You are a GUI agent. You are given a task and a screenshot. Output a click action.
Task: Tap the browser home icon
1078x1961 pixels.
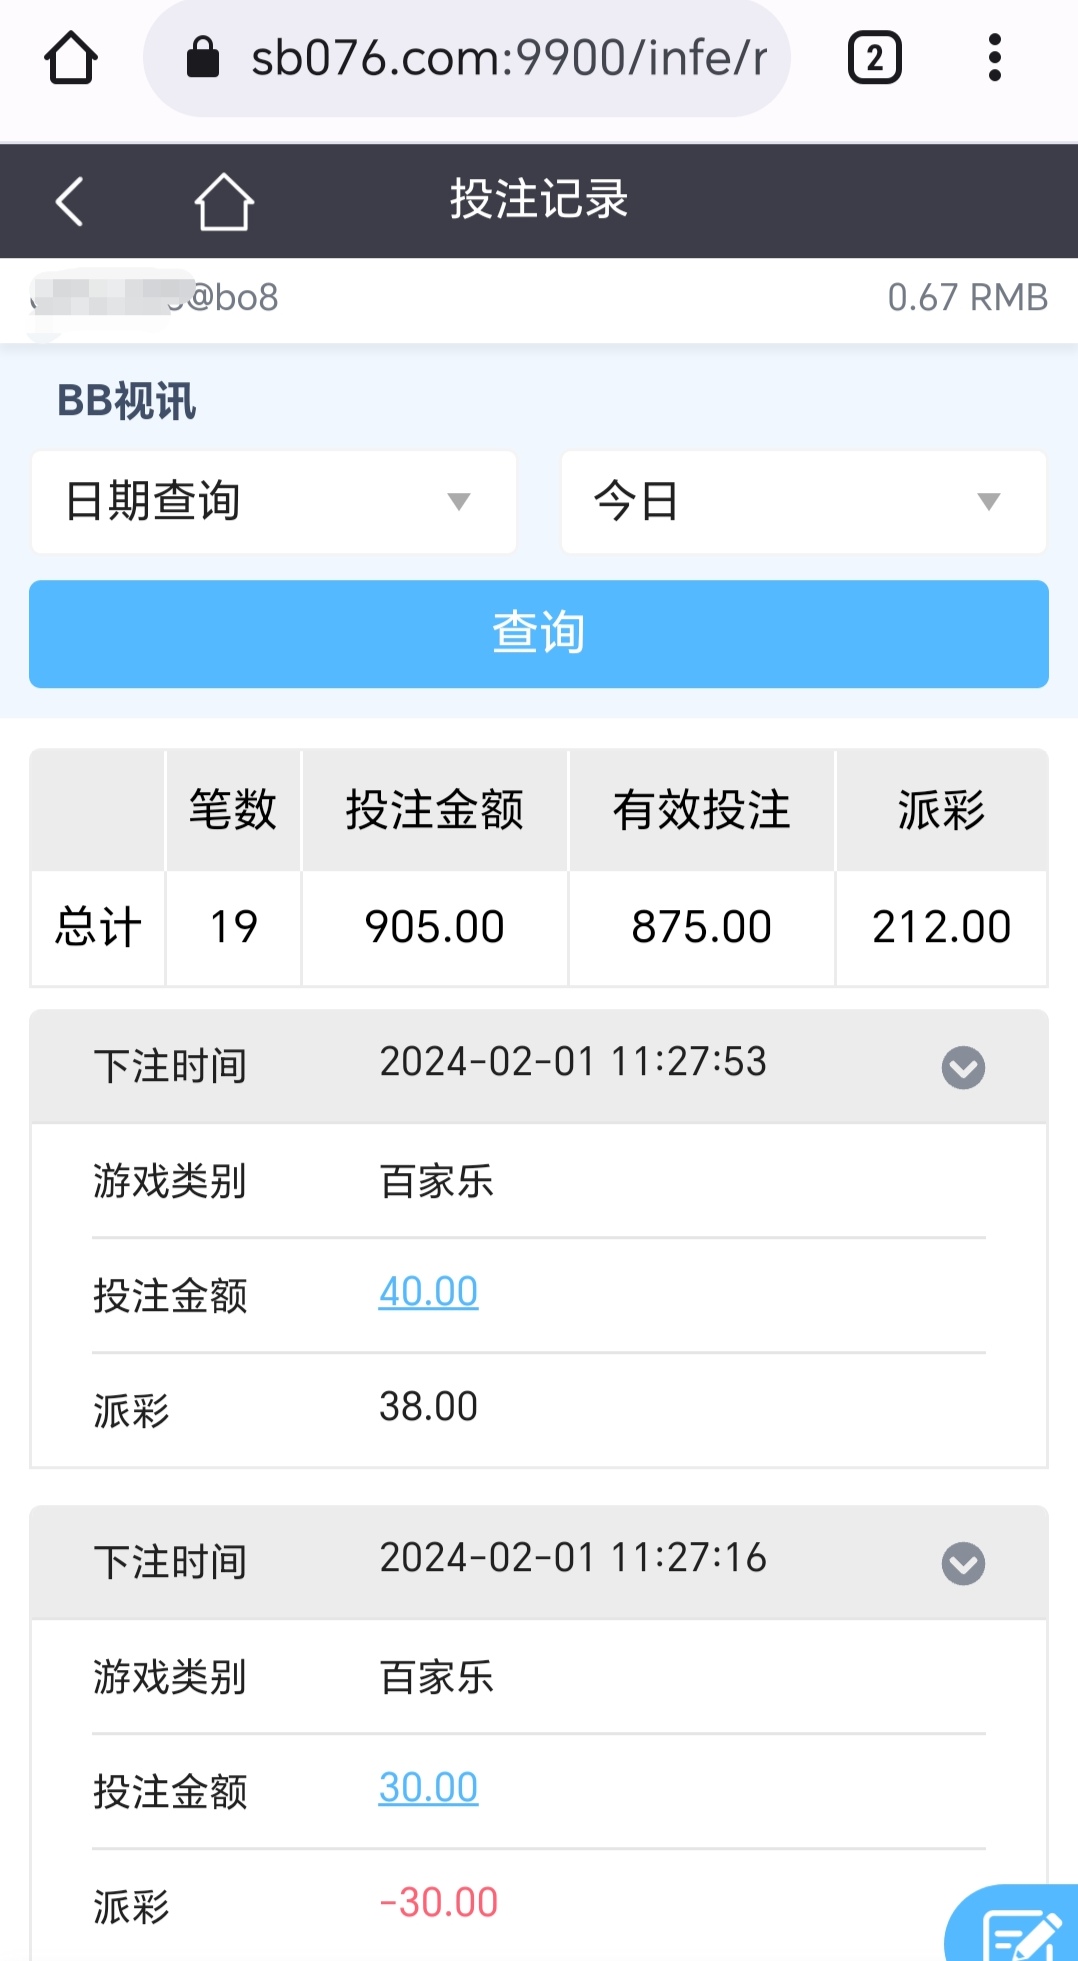[x=71, y=58]
